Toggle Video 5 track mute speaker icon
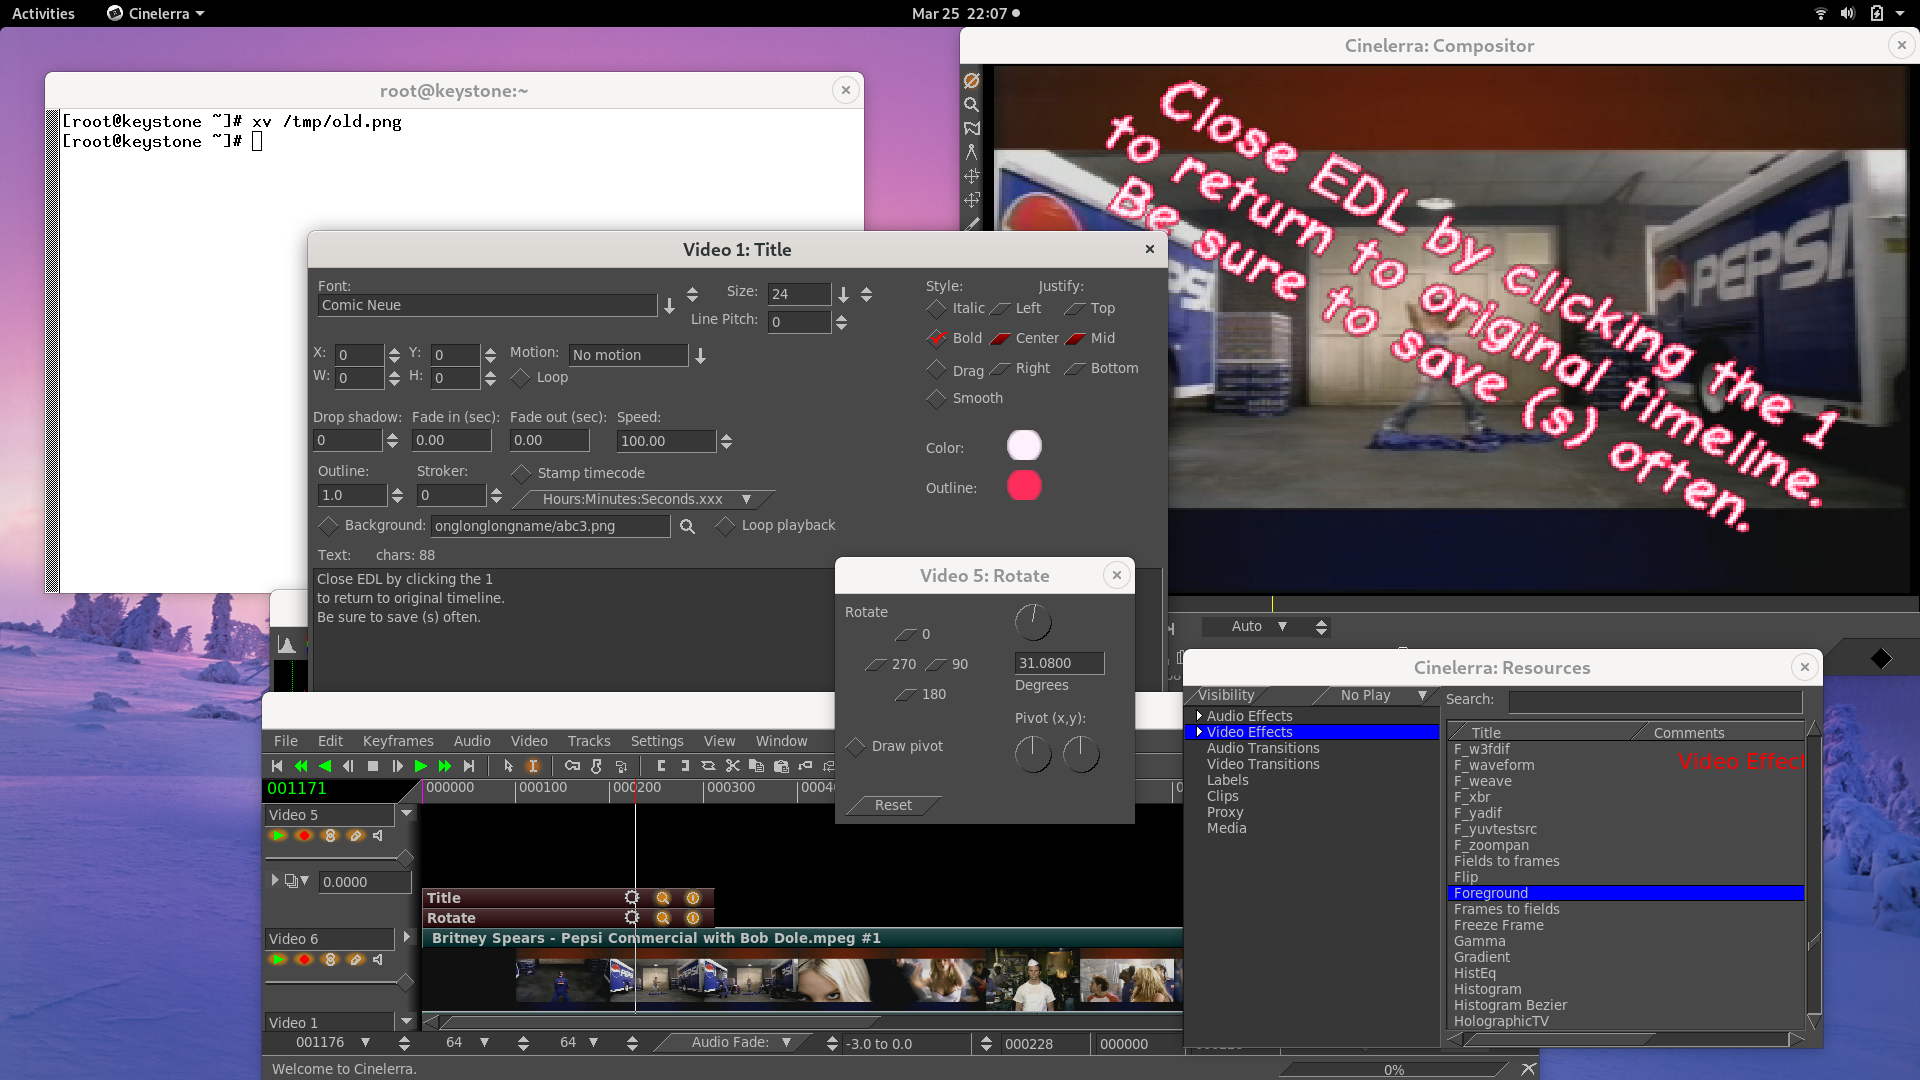The image size is (1920, 1080). coord(378,835)
